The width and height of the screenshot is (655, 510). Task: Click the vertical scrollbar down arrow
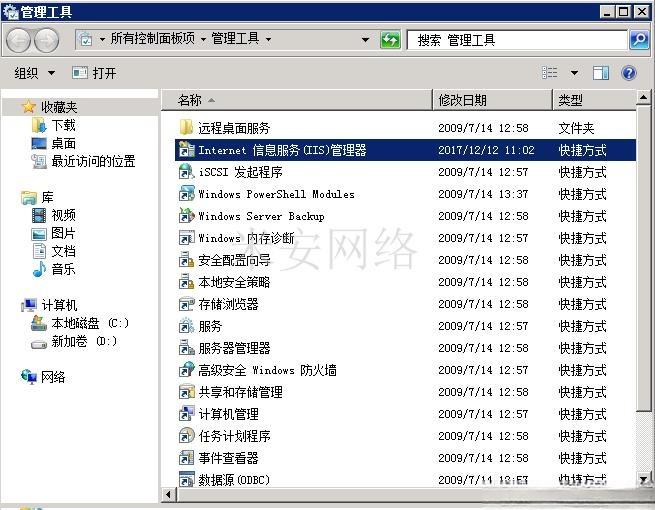coord(643,479)
